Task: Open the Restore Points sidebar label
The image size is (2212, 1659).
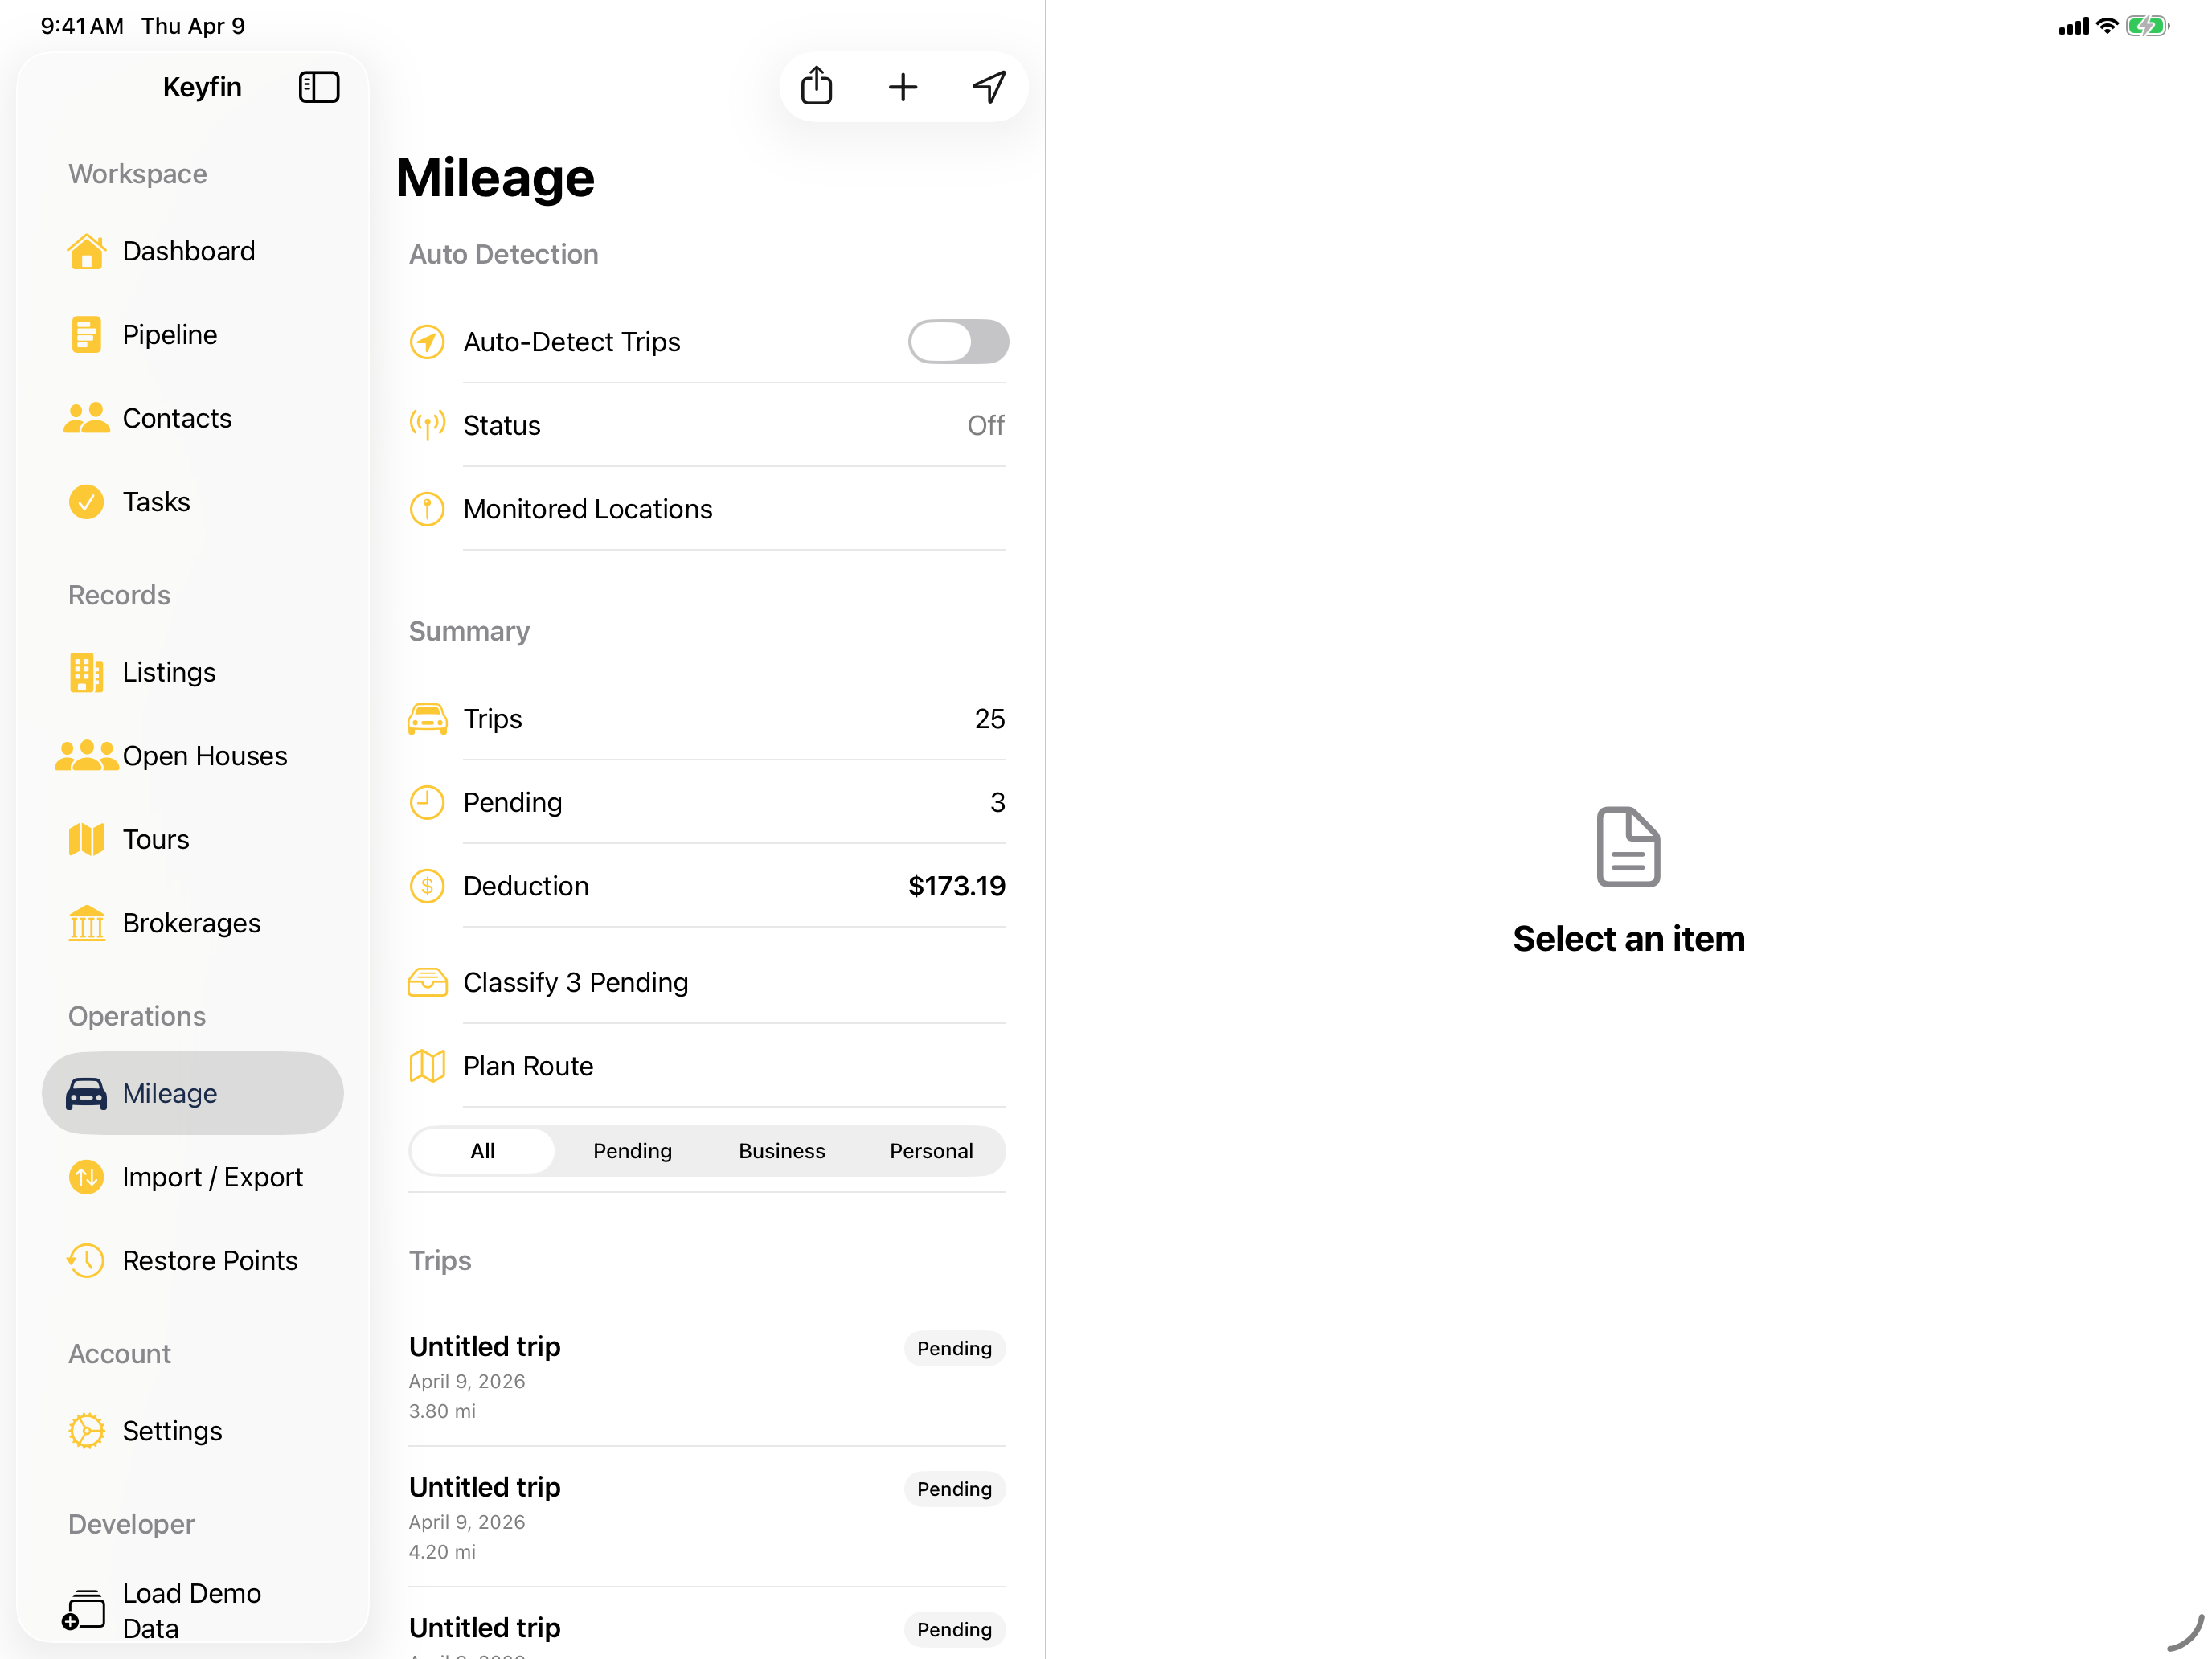Action: (210, 1260)
